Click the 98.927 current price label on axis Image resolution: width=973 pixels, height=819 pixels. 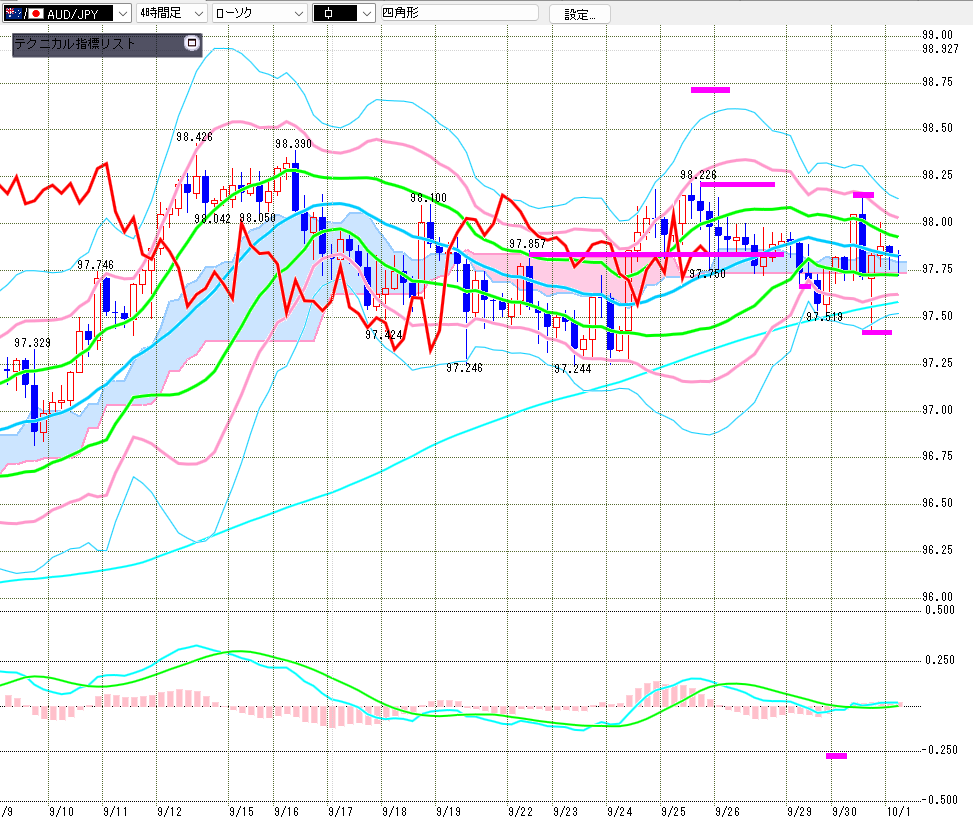pyautogui.click(x=940, y=48)
